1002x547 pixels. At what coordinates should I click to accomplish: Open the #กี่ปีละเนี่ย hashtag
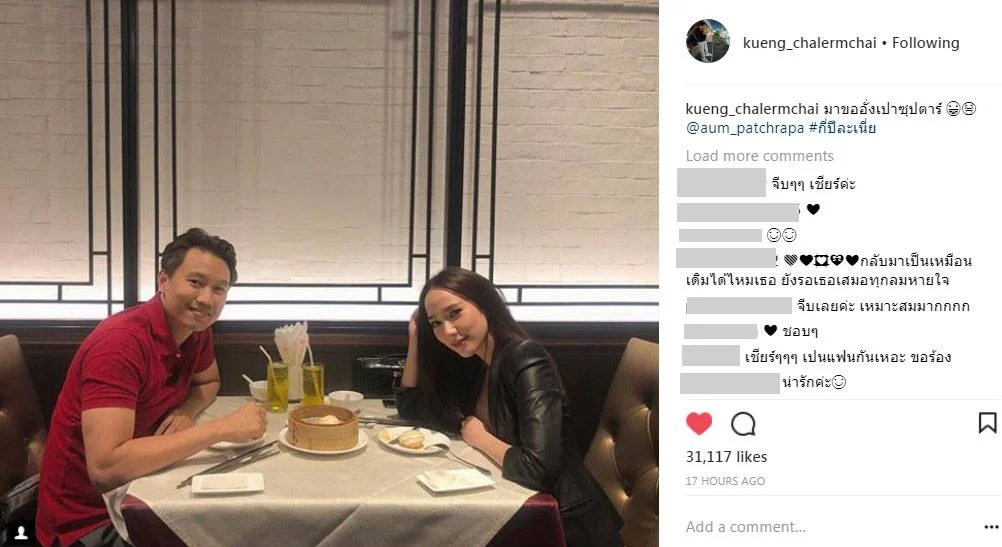click(842, 128)
